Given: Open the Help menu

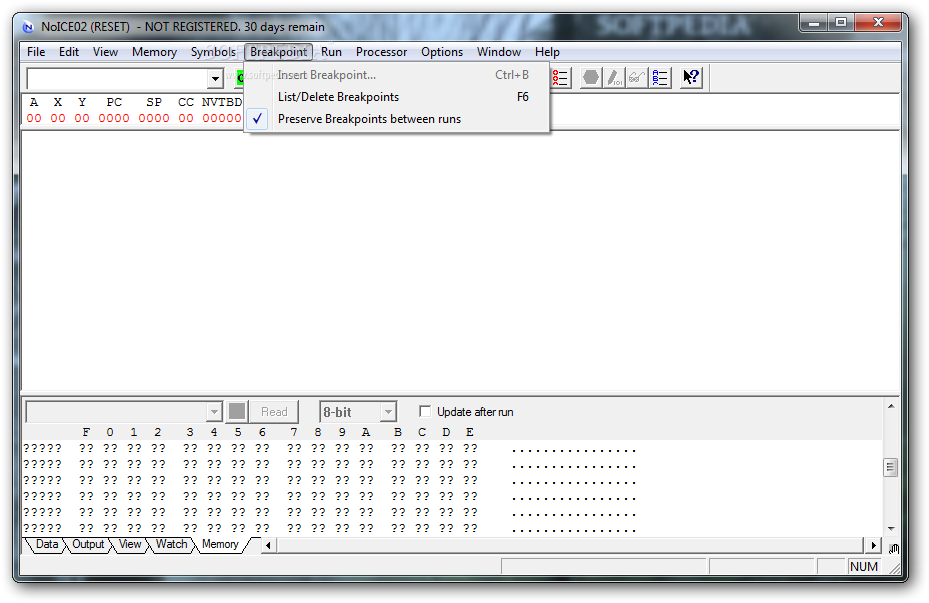Looking at the screenshot, I should [547, 52].
